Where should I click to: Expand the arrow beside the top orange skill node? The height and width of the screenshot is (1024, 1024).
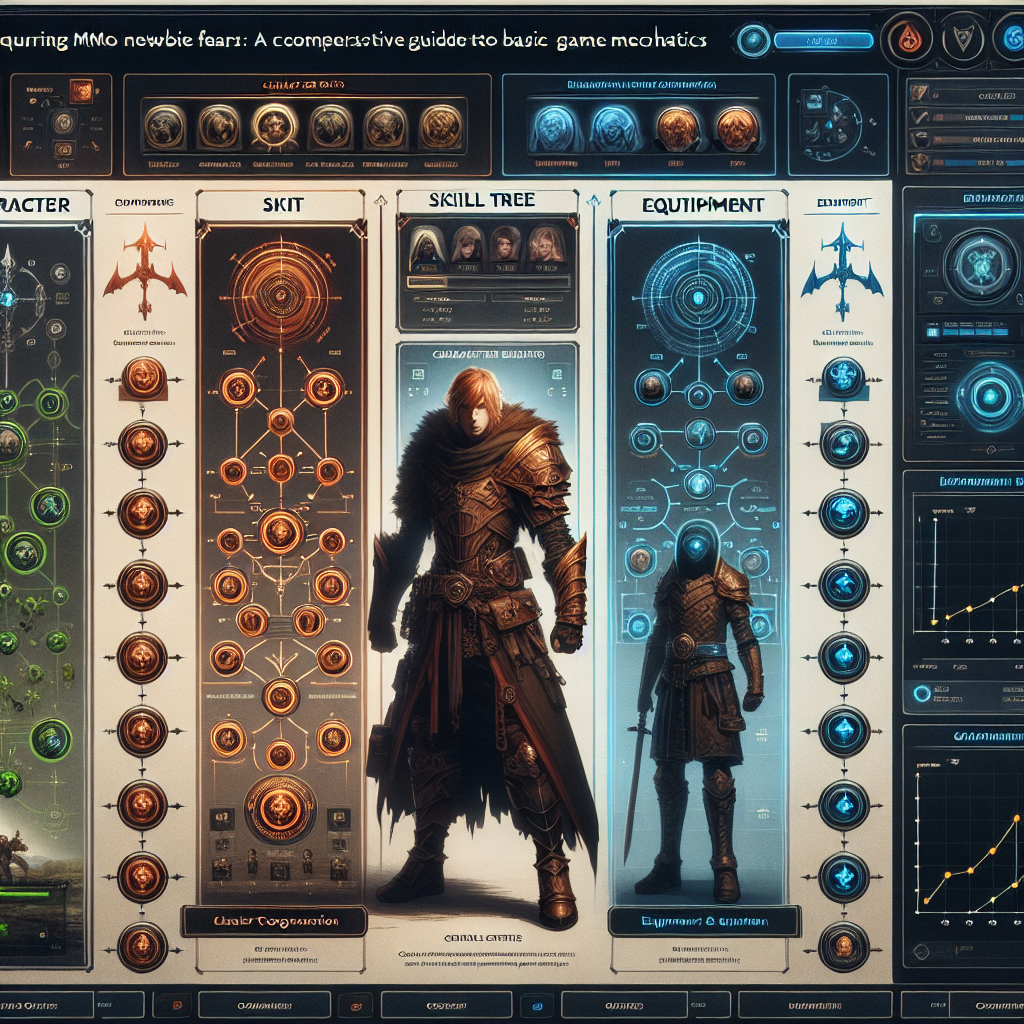pyautogui.click(x=178, y=377)
